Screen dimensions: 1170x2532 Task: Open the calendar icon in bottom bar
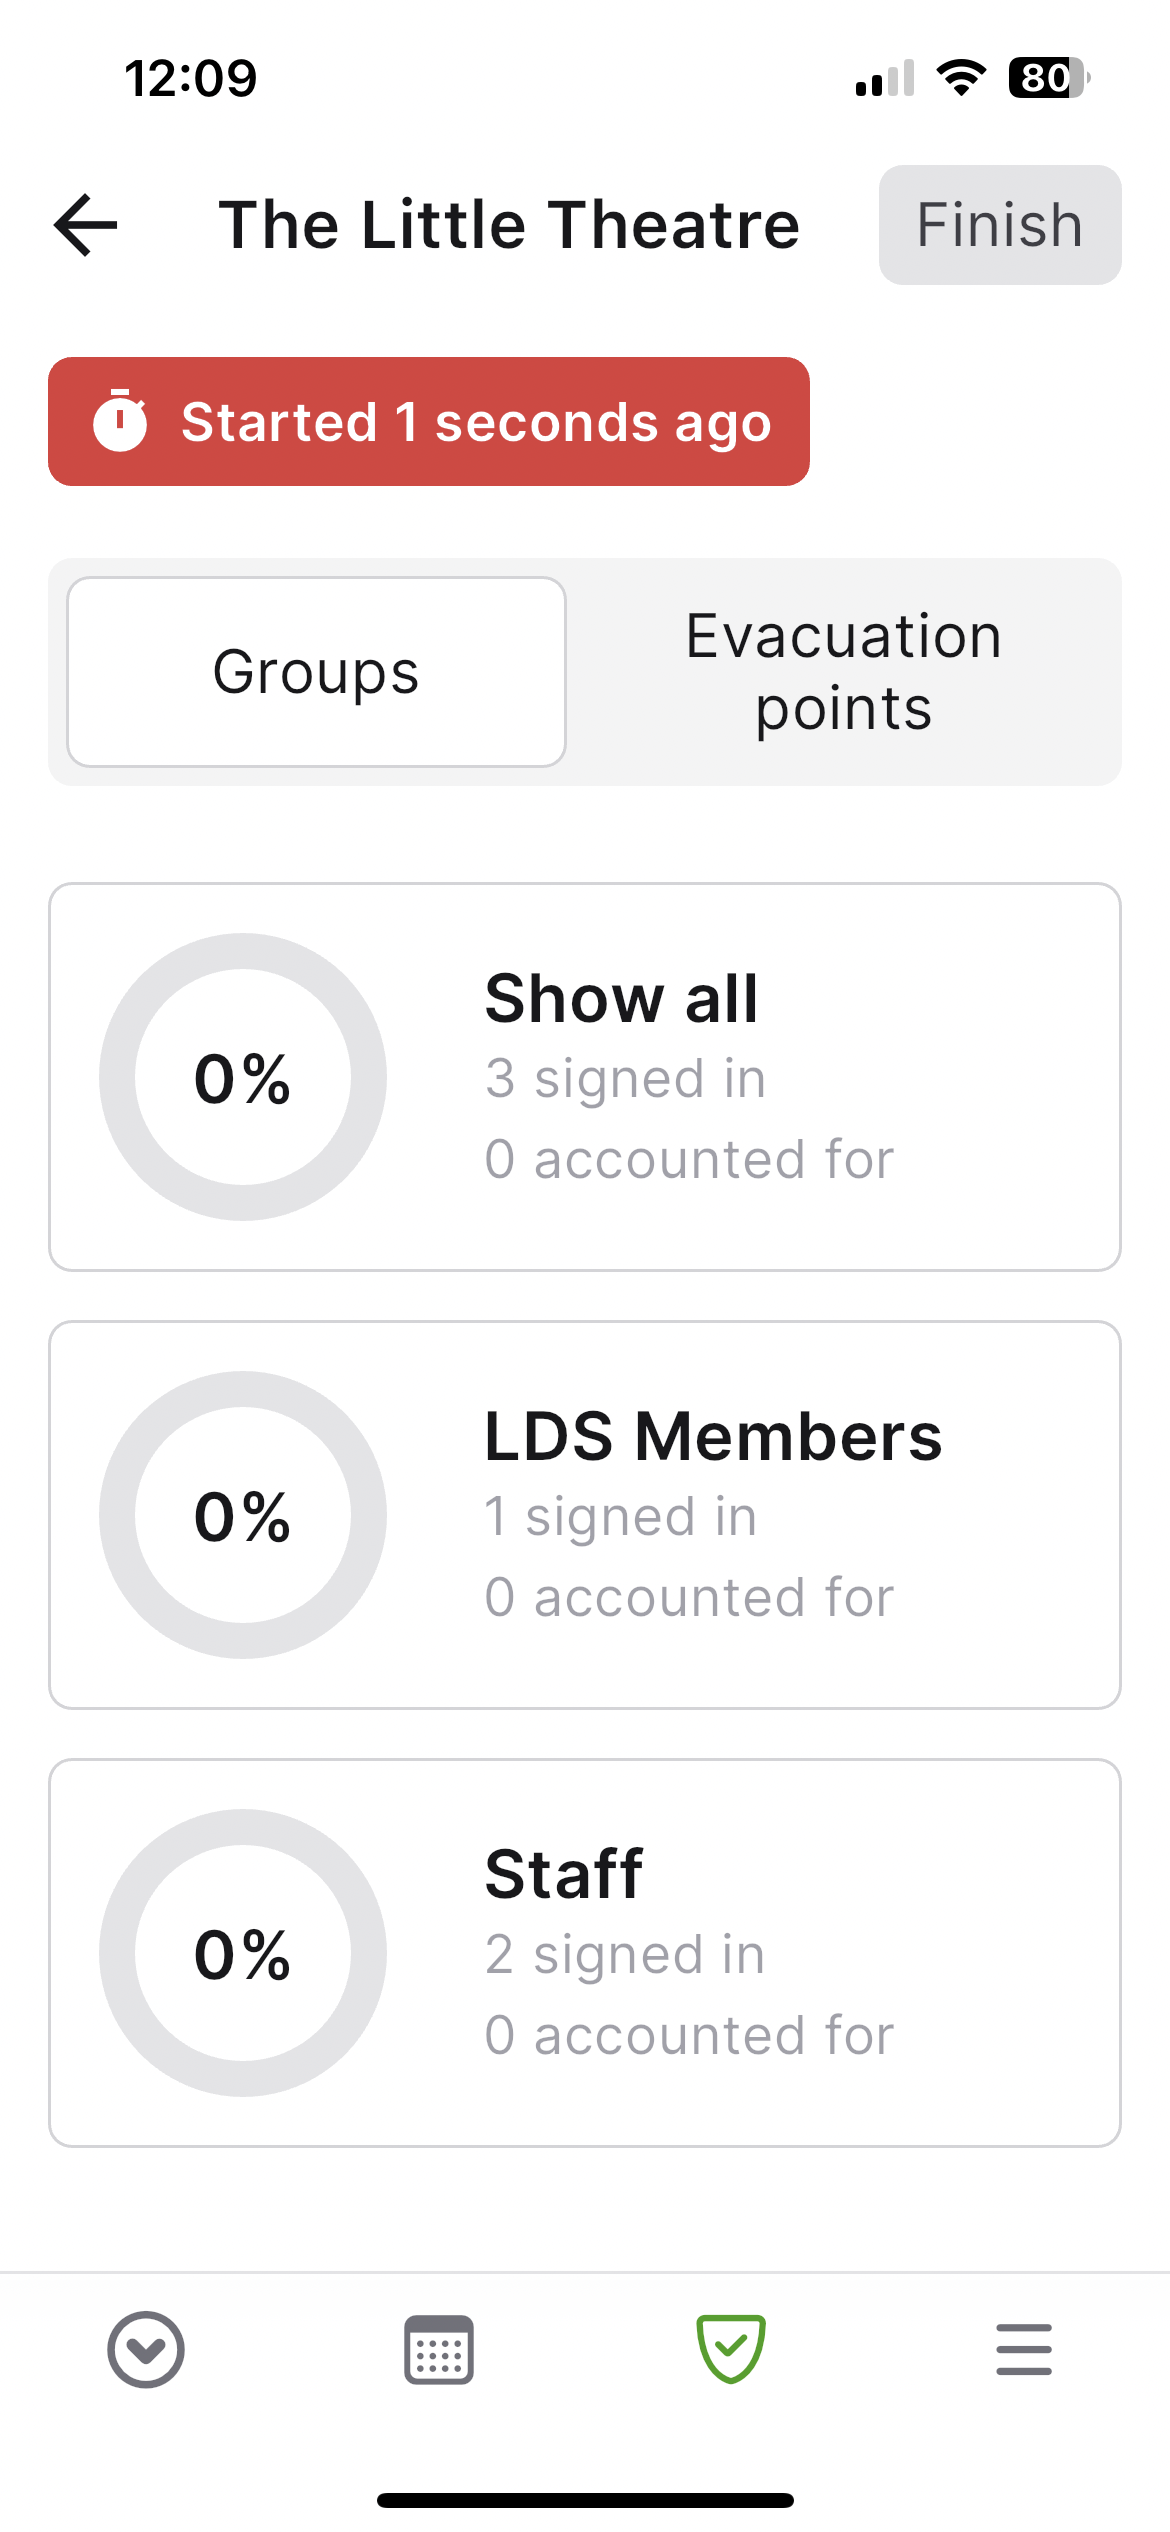pos(438,2349)
